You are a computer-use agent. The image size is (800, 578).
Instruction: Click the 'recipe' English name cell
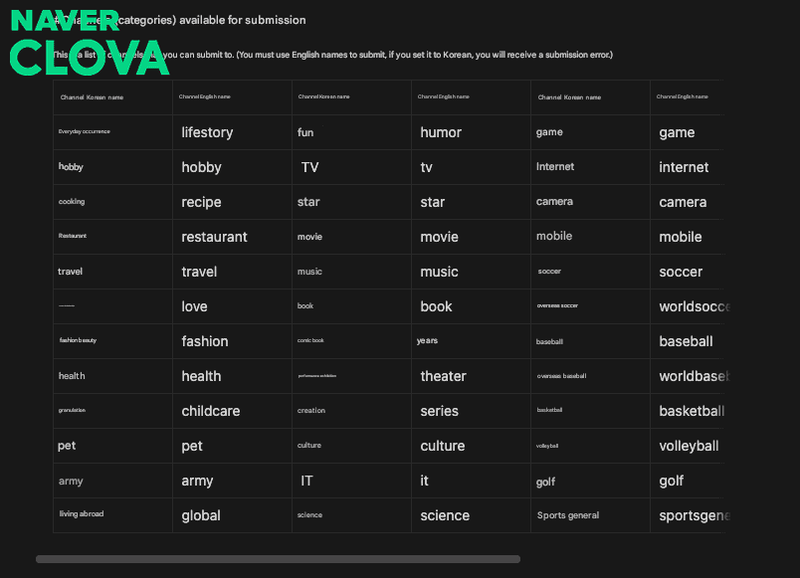pyautogui.click(x=232, y=202)
